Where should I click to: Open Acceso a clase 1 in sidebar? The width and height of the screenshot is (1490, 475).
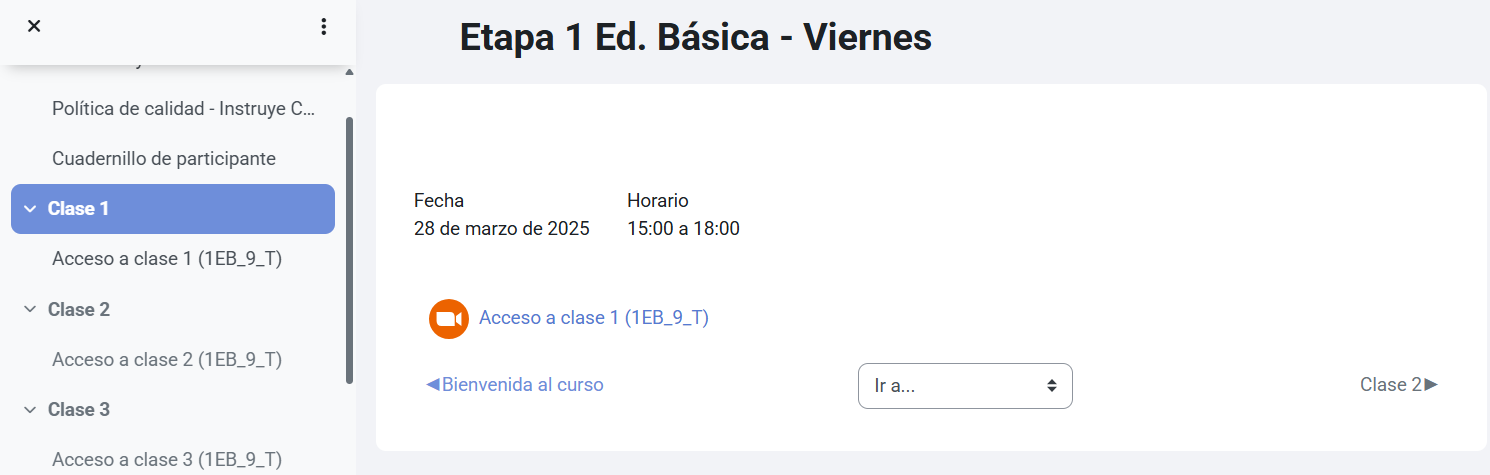pos(167,259)
